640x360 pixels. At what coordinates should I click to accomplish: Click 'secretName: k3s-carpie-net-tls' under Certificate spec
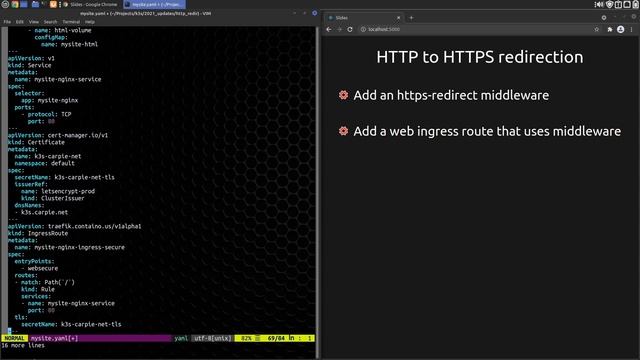tap(64, 178)
